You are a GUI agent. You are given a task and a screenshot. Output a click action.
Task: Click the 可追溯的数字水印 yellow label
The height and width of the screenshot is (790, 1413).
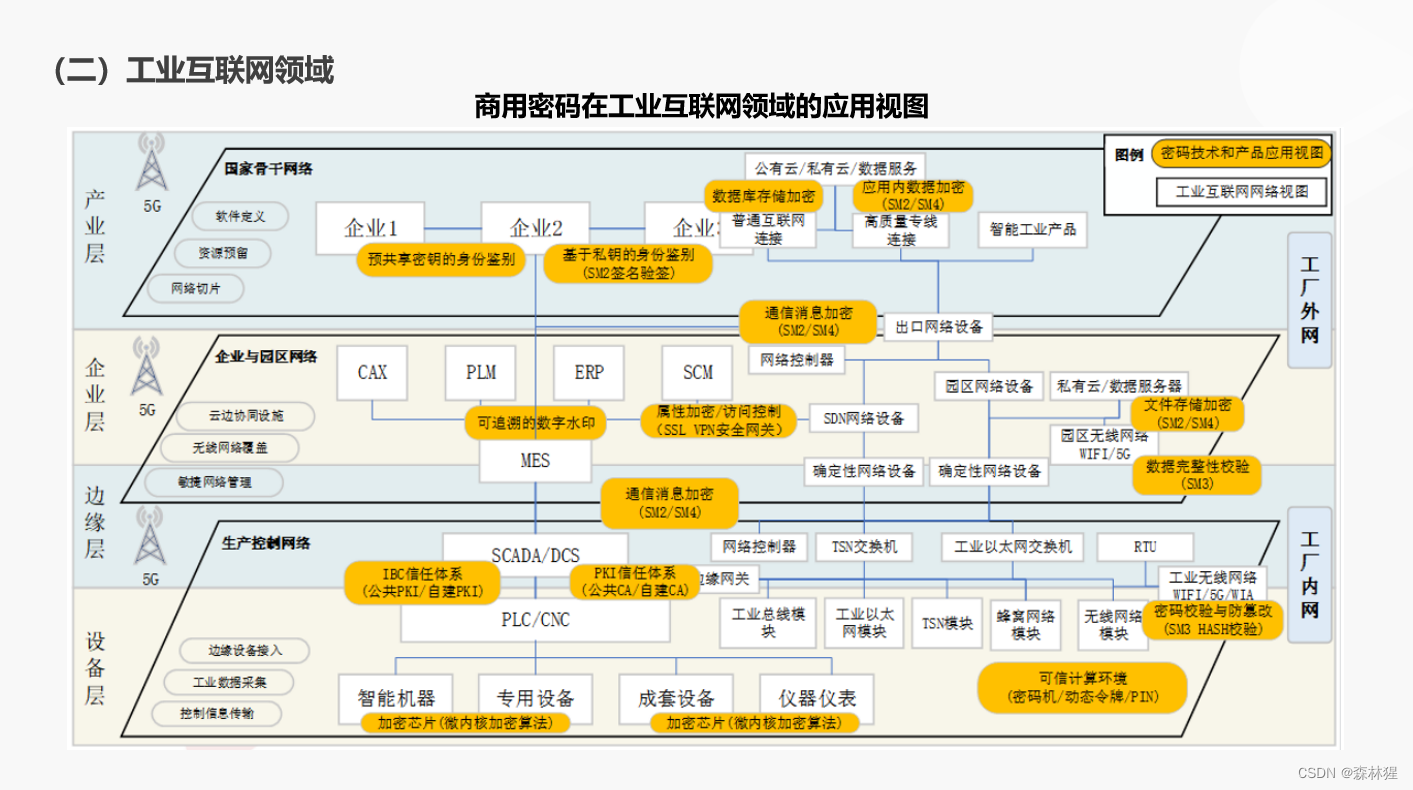point(535,422)
